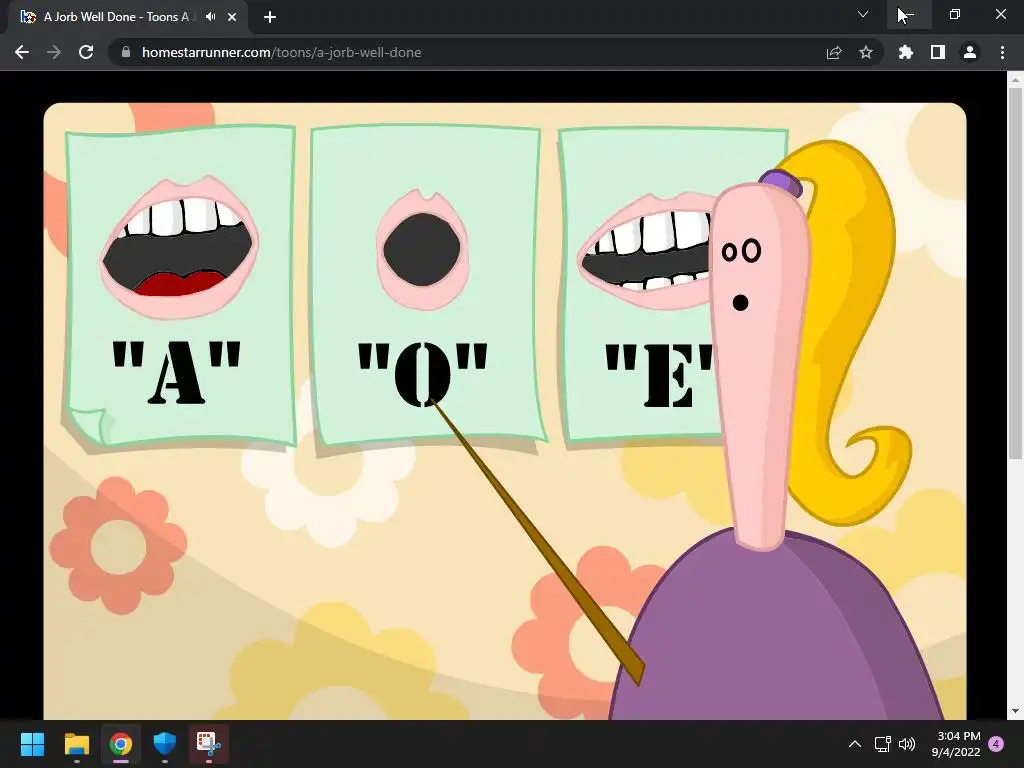Share this page icon
Screen dimensions: 1024x768
834,52
